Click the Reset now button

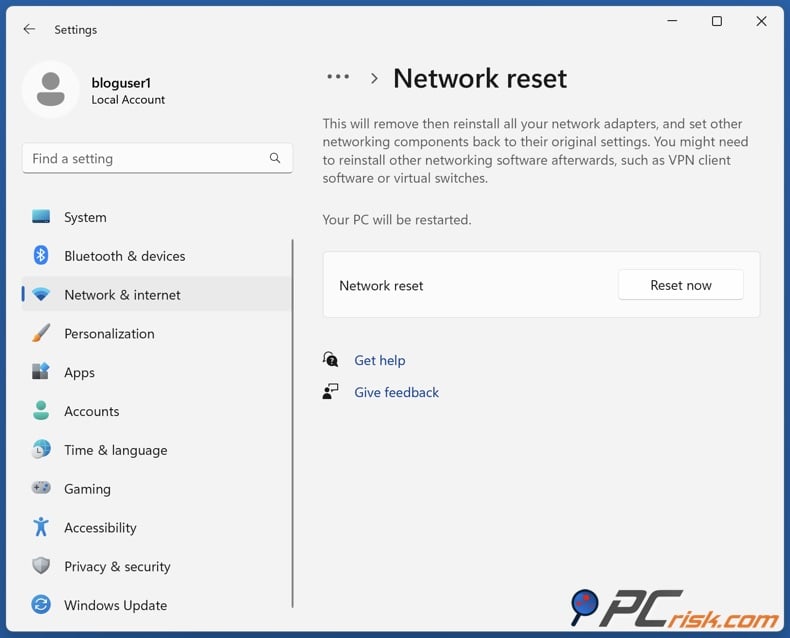click(681, 285)
